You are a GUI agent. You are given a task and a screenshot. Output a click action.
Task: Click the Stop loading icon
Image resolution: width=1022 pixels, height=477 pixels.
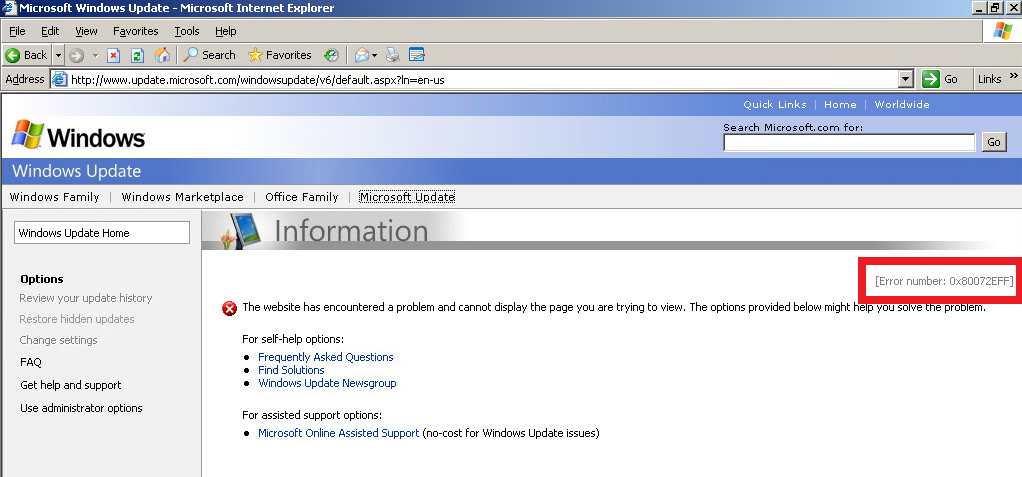click(x=113, y=55)
